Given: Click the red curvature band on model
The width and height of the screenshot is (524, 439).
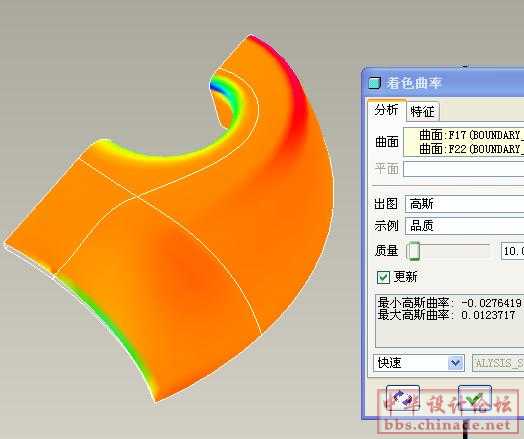Looking at the screenshot, I should pyautogui.click(x=292, y=84).
